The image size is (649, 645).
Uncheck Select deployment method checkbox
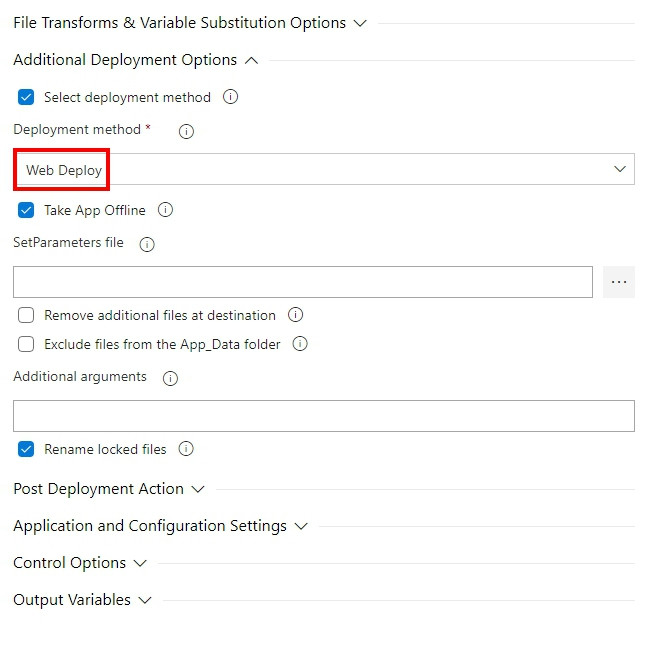[x=26, y=97]
